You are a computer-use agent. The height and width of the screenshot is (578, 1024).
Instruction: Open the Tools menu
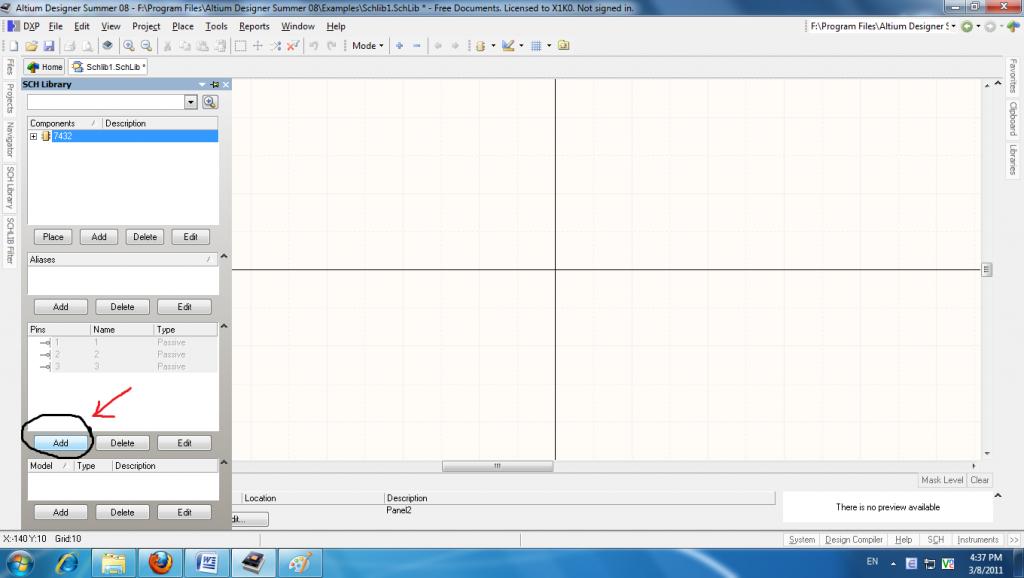coord(216,26)
